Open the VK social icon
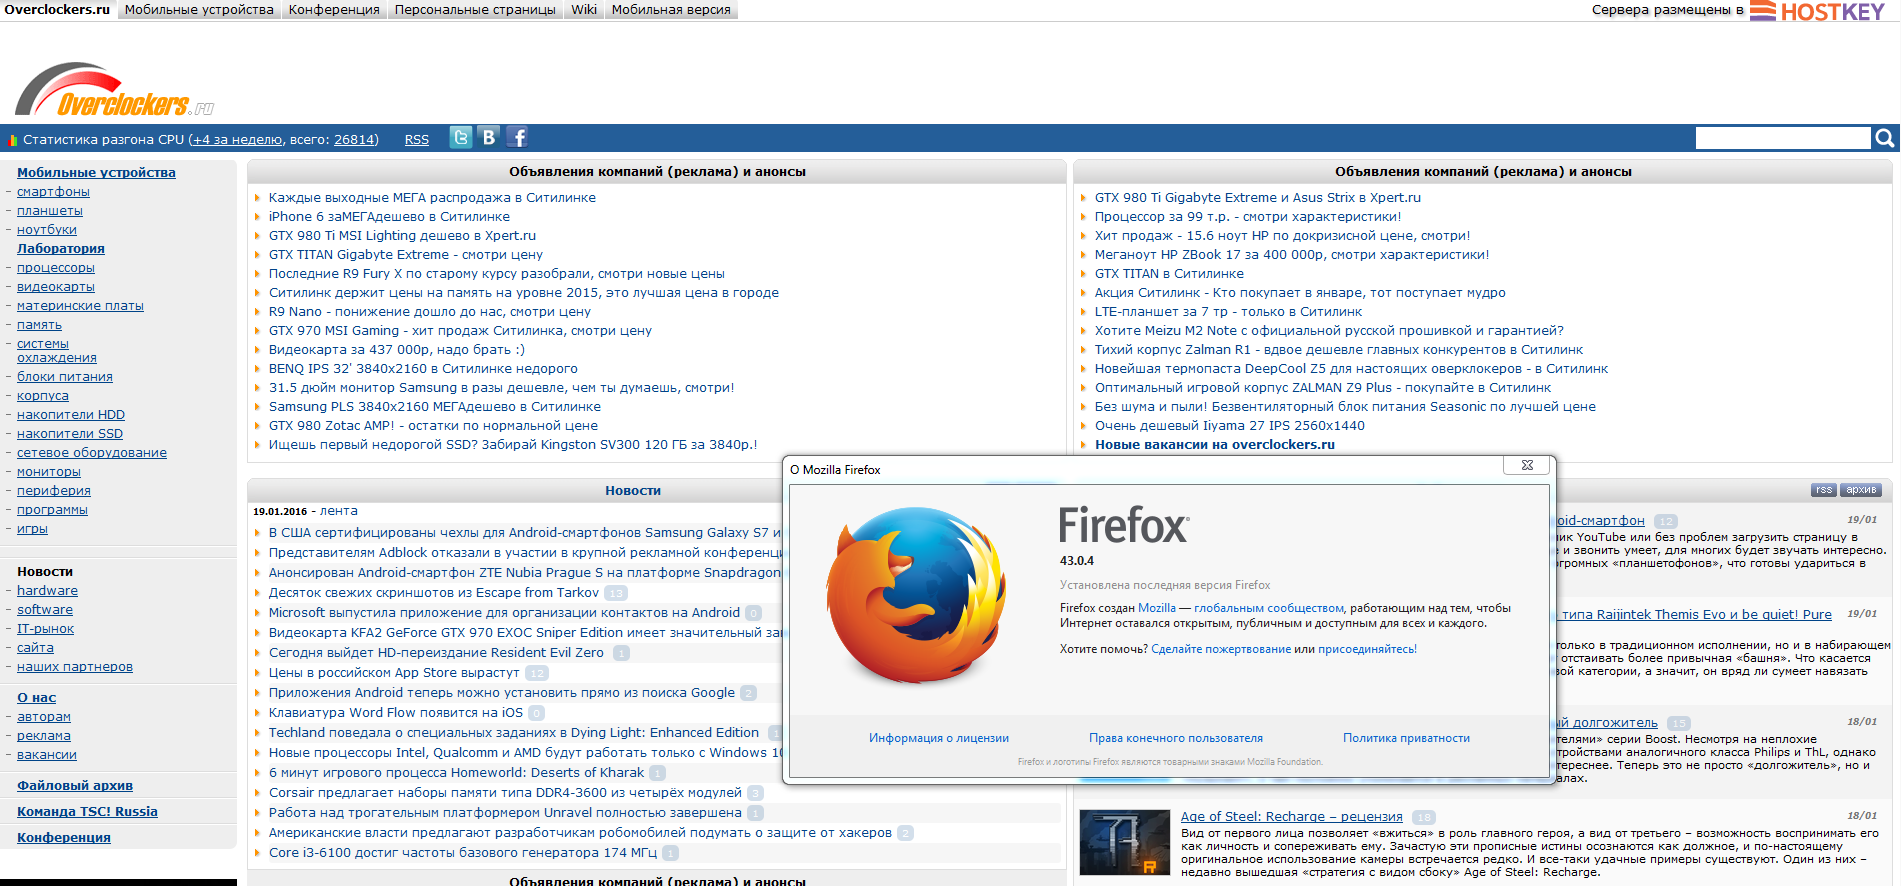 click(x=489, y=138)
